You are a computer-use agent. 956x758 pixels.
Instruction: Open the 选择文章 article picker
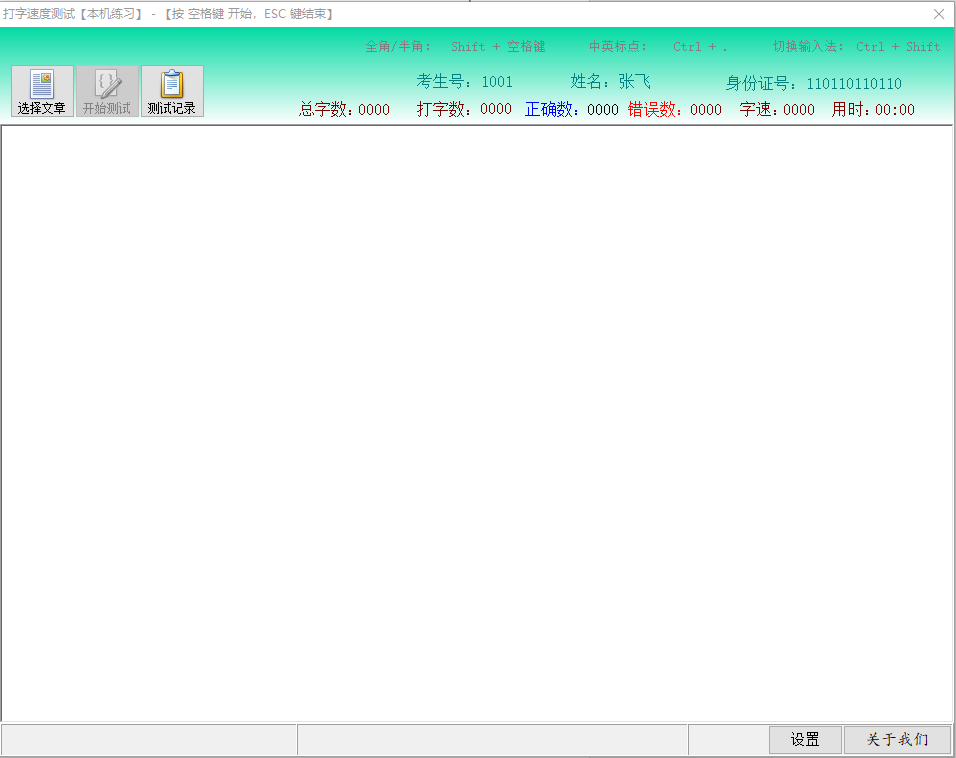point(42,92)
